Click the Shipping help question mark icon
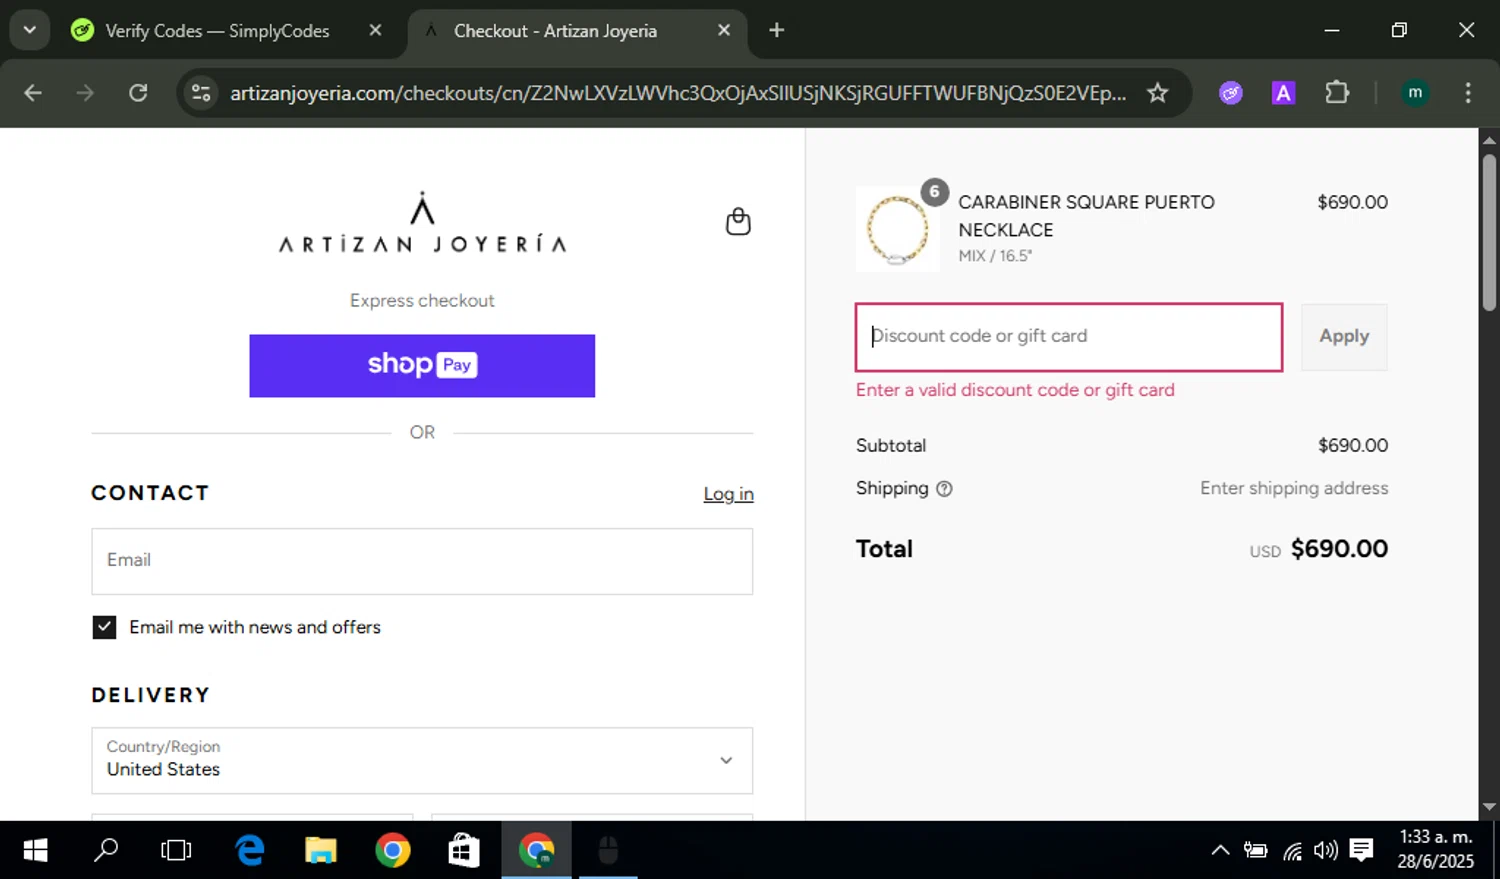 coord(944,489)
